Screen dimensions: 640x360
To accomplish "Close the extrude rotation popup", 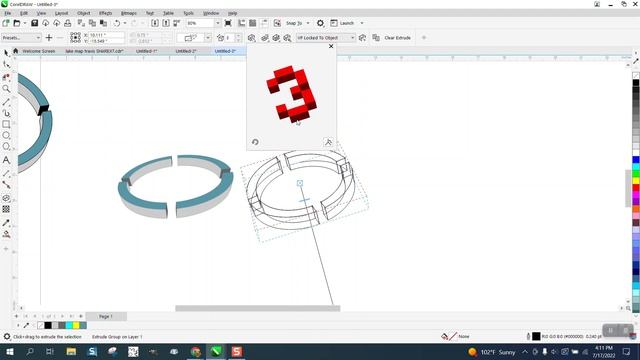I will 331,47.
